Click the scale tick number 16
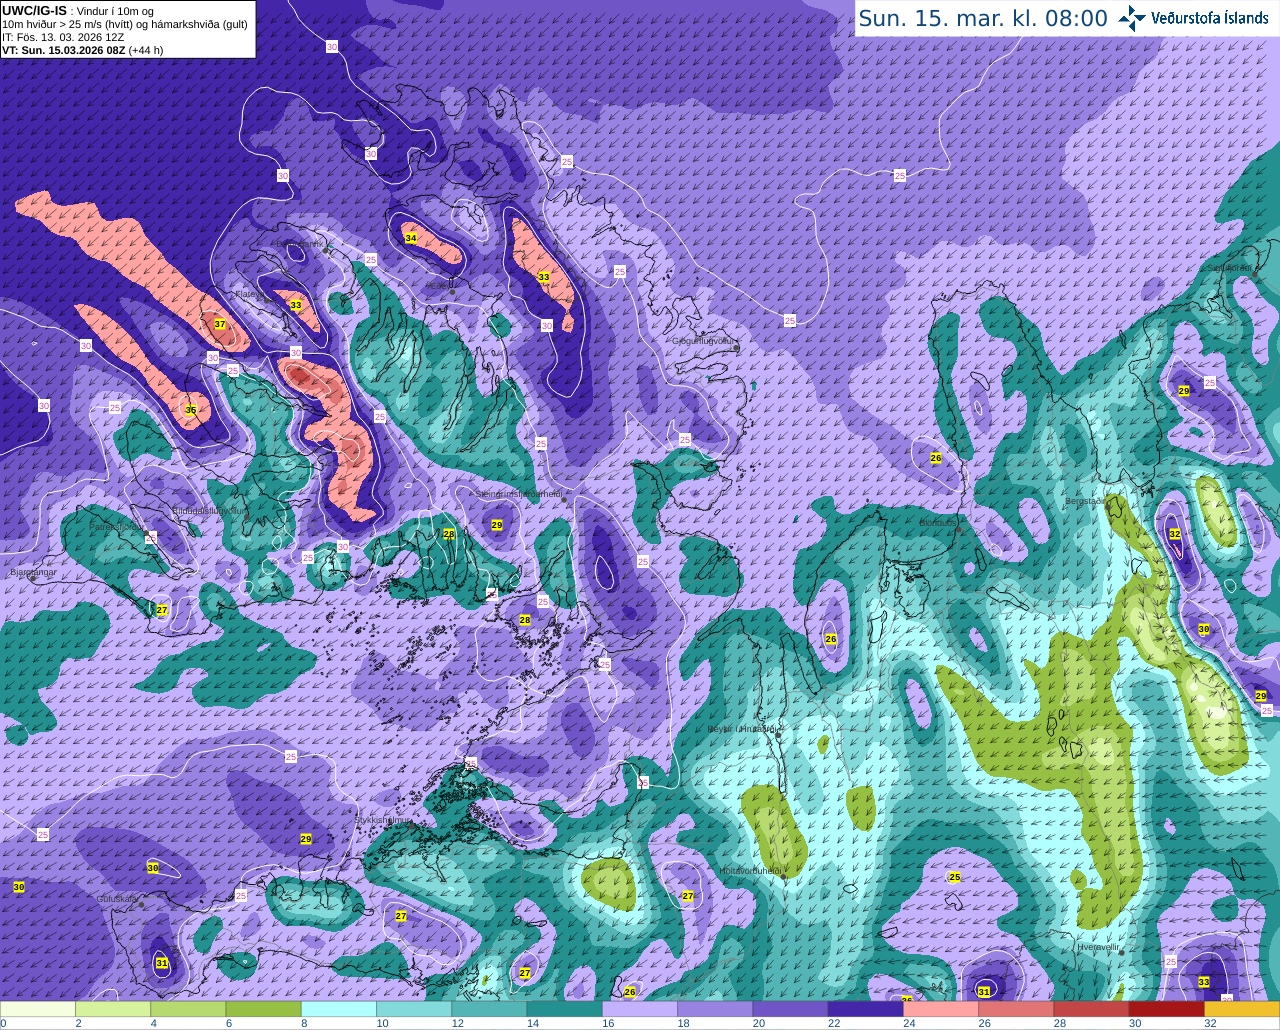 608,1023
